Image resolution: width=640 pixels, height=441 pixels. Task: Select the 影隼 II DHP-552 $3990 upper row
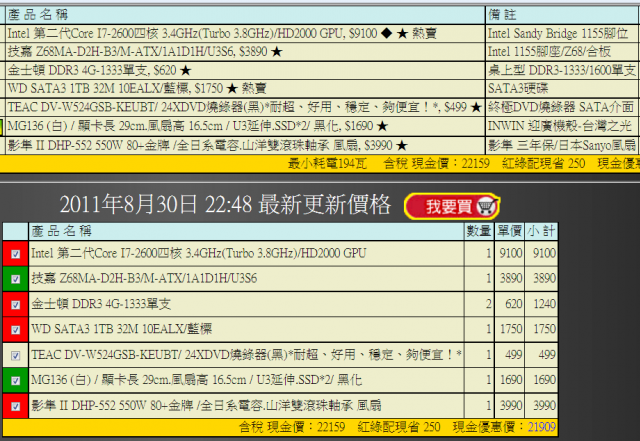[245, 145]
